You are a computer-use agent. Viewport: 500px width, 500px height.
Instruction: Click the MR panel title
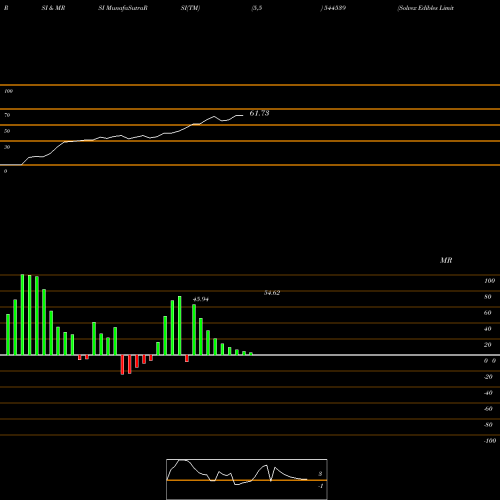tap(446, 260)
